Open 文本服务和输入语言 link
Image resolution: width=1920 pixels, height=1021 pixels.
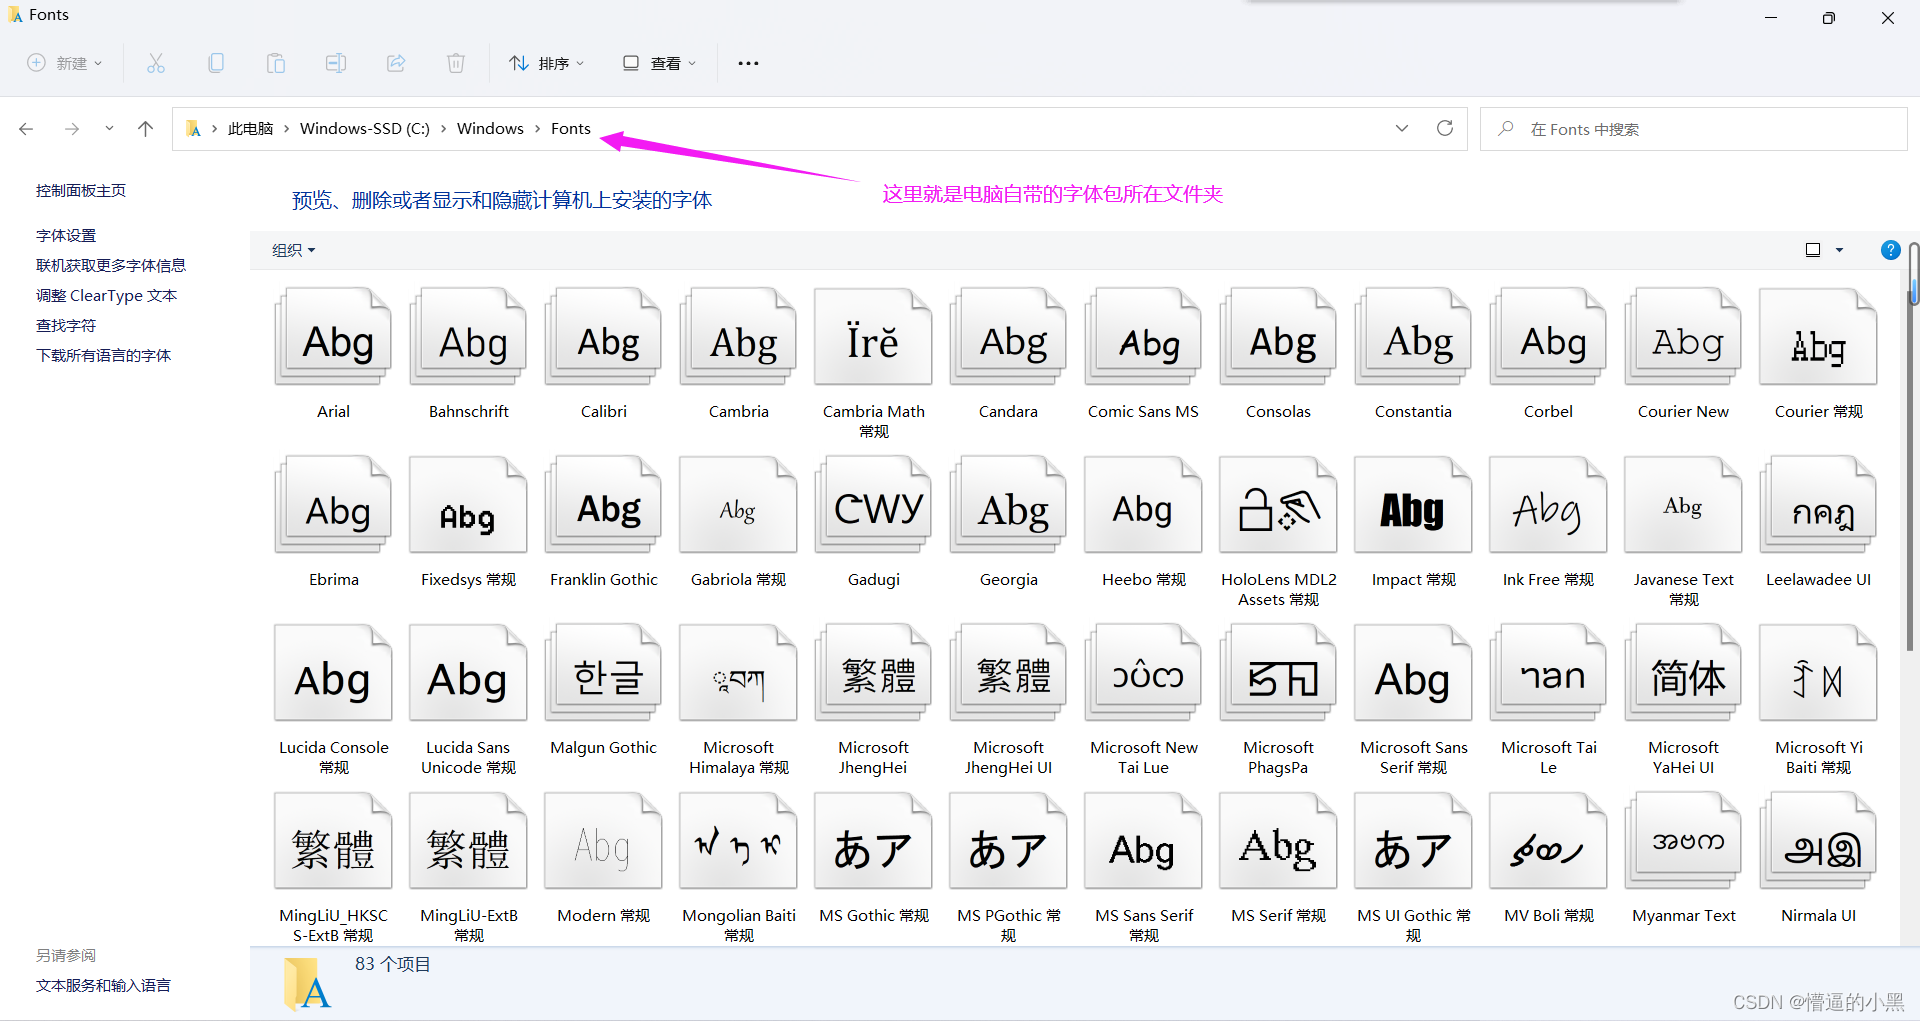(x=103, y=985)
